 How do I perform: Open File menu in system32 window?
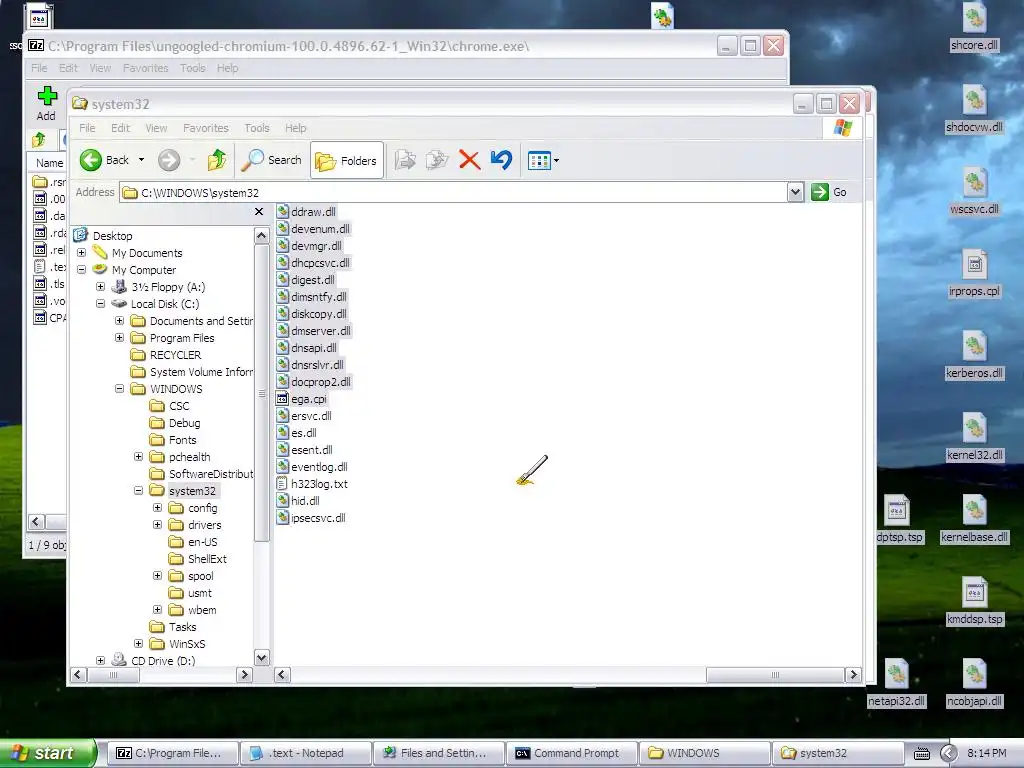coord(87,128)
